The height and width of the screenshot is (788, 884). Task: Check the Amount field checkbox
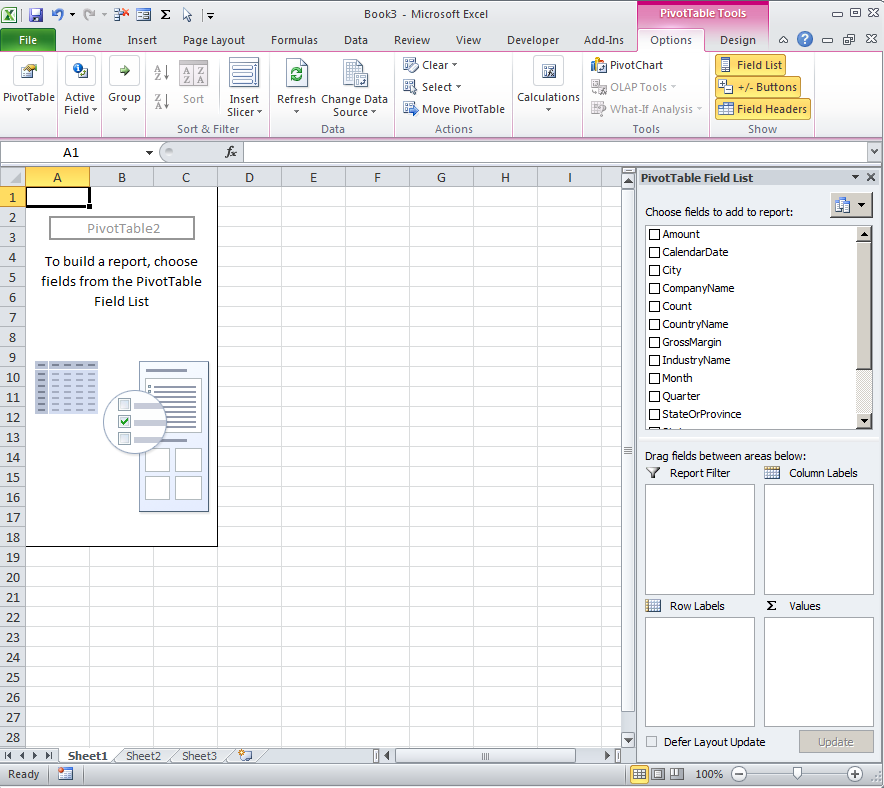coord(655,234)
